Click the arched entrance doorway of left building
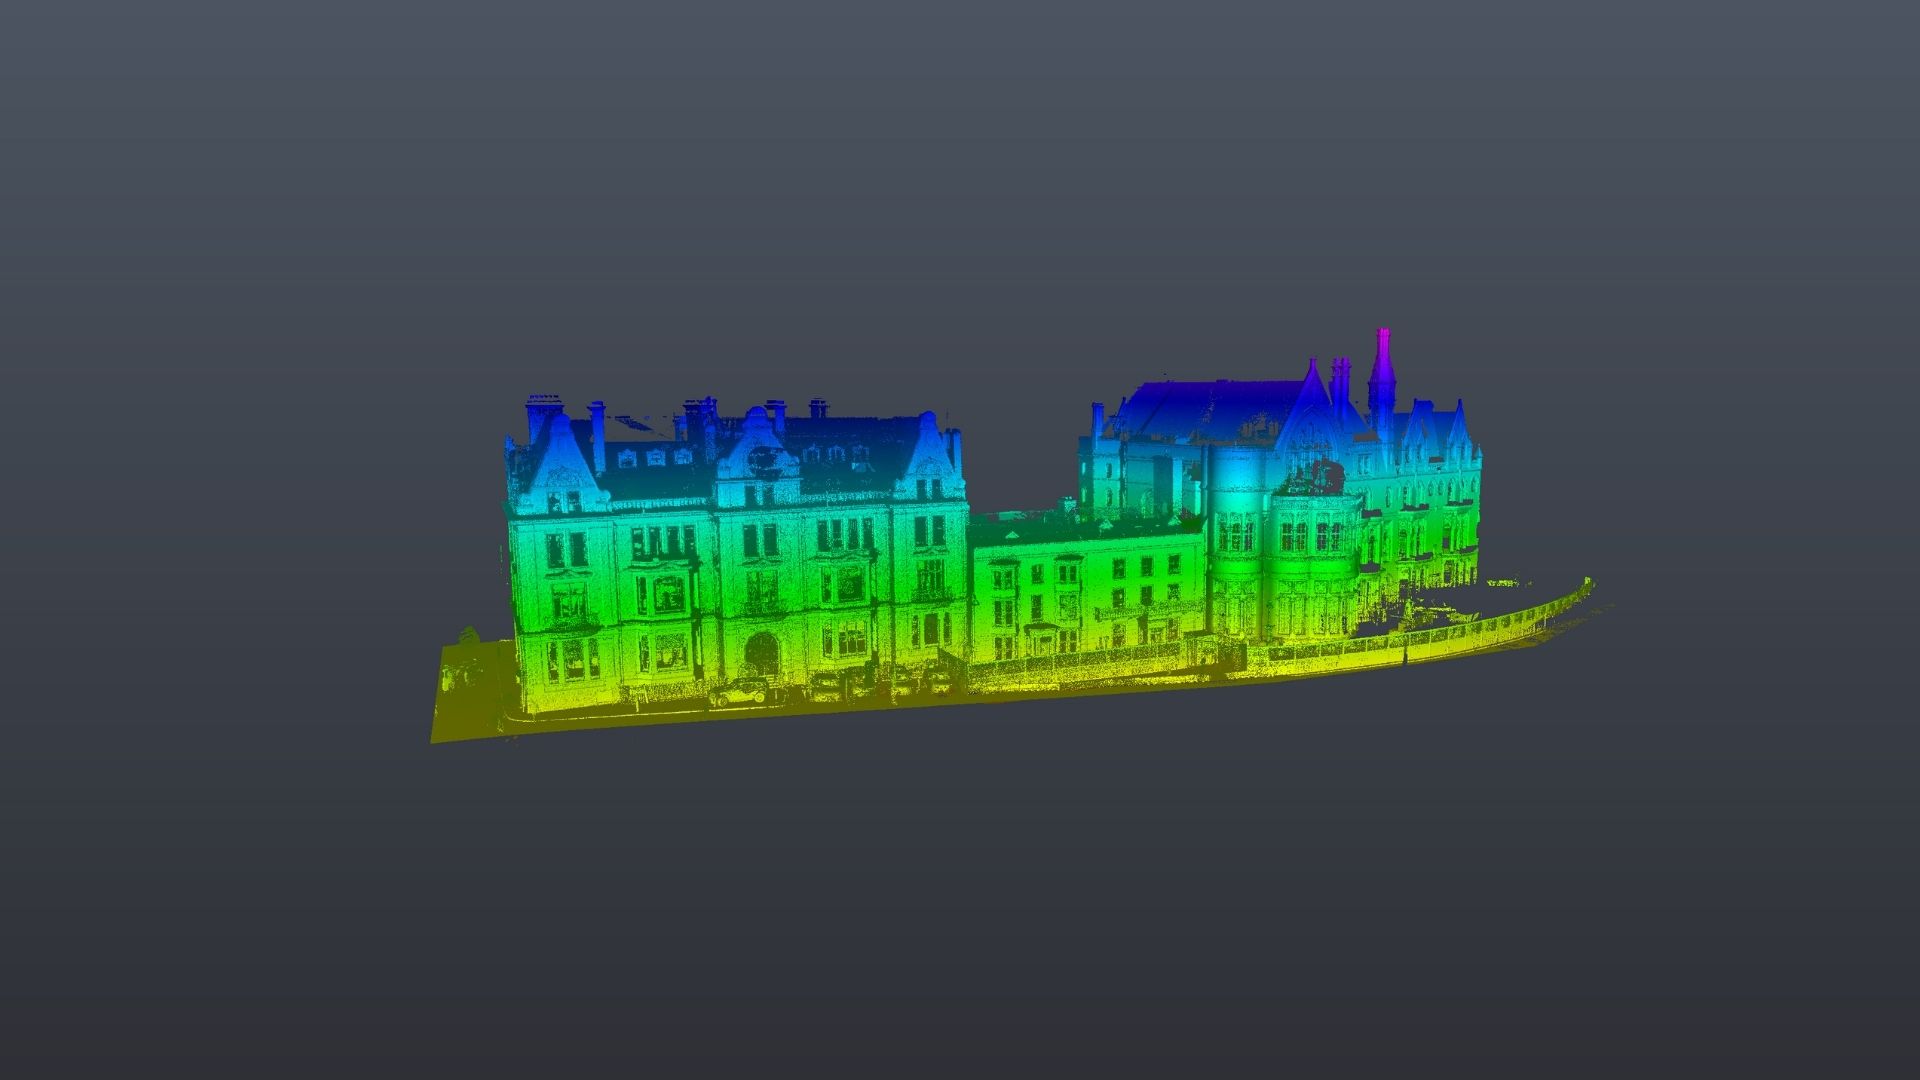Viewport: 1920px width, 1080px height. coord(762,653)
